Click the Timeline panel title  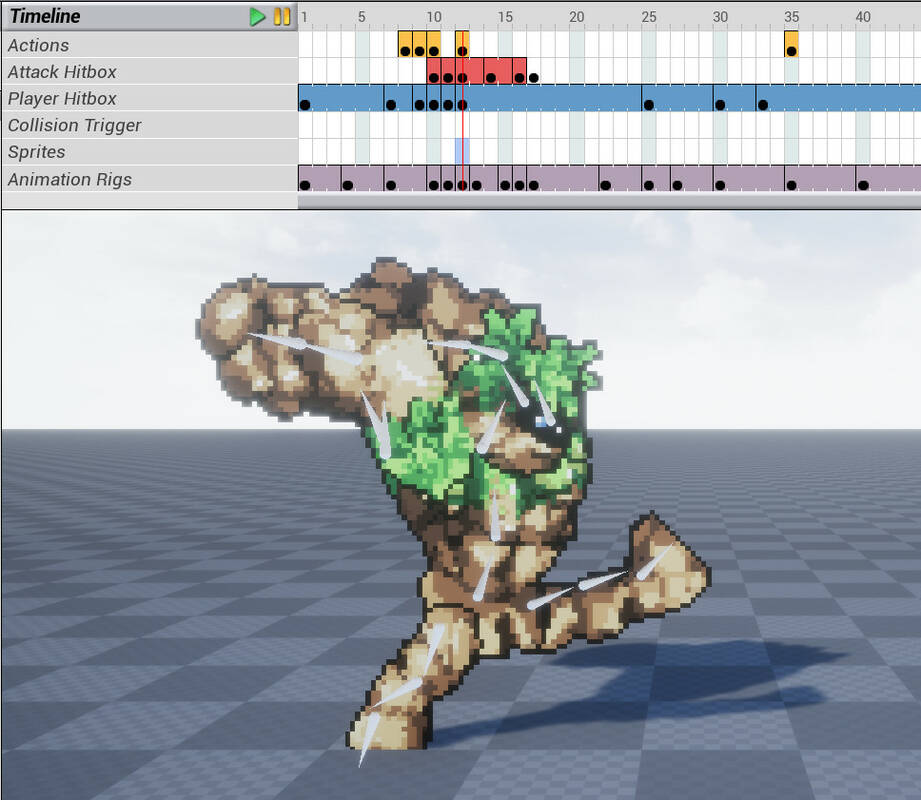click(45, 16)
